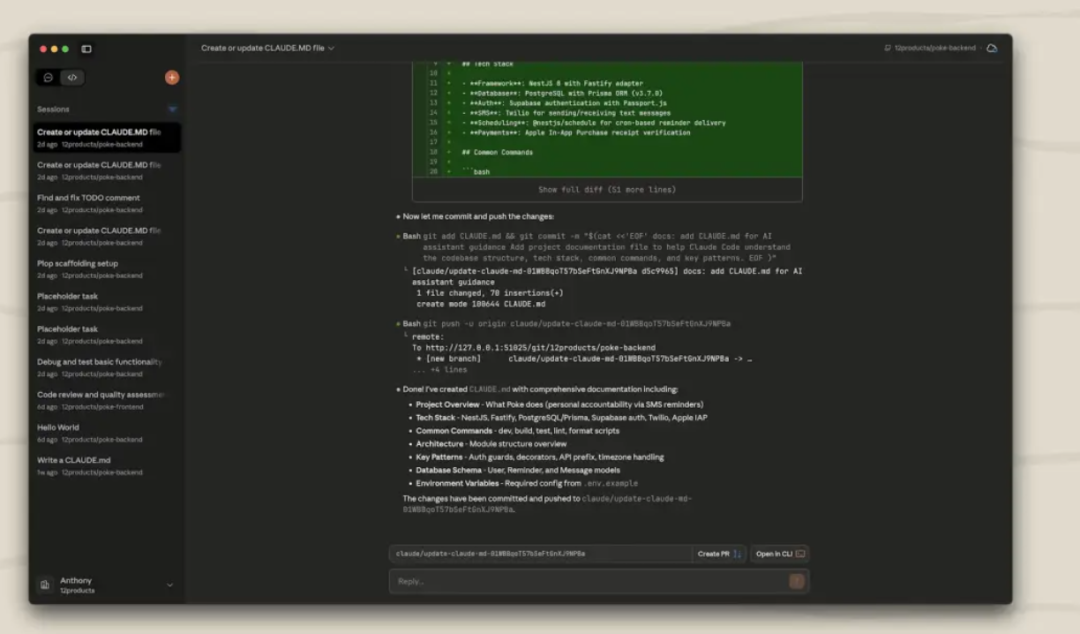1080x634 pixels.
Task: Open the Plop scaffolding setup session
Action: (x=107, y=269)
